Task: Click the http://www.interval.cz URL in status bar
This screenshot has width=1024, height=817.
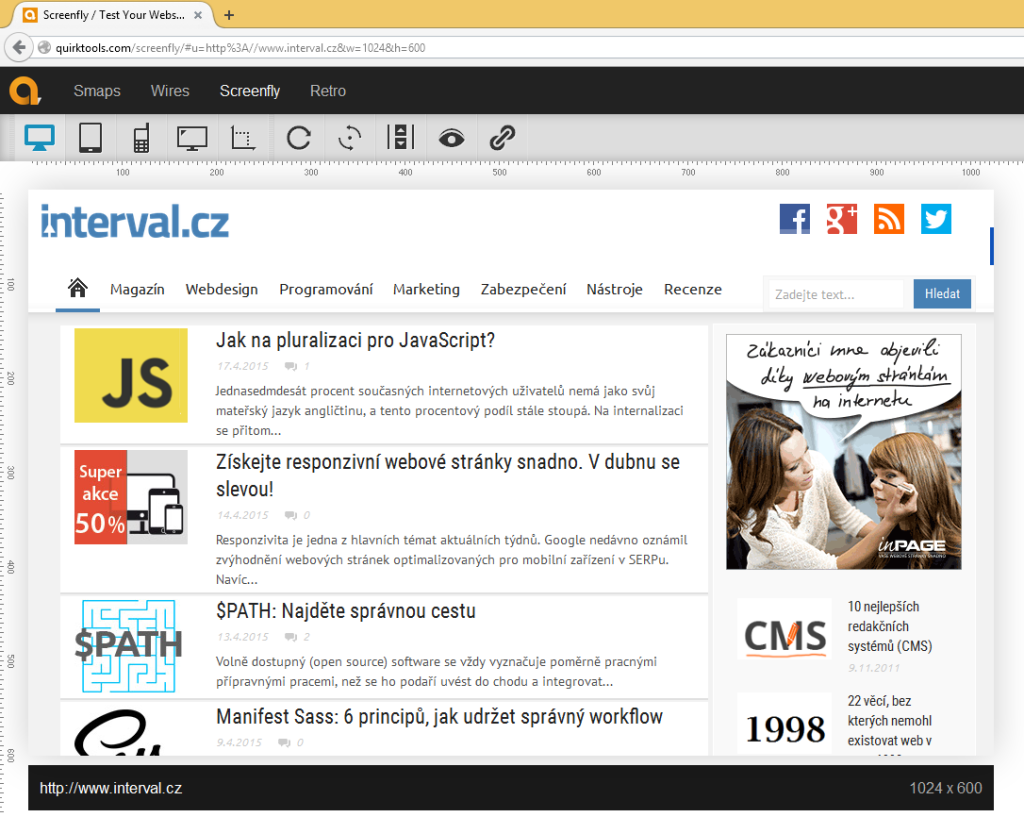Action: [111, 788]
